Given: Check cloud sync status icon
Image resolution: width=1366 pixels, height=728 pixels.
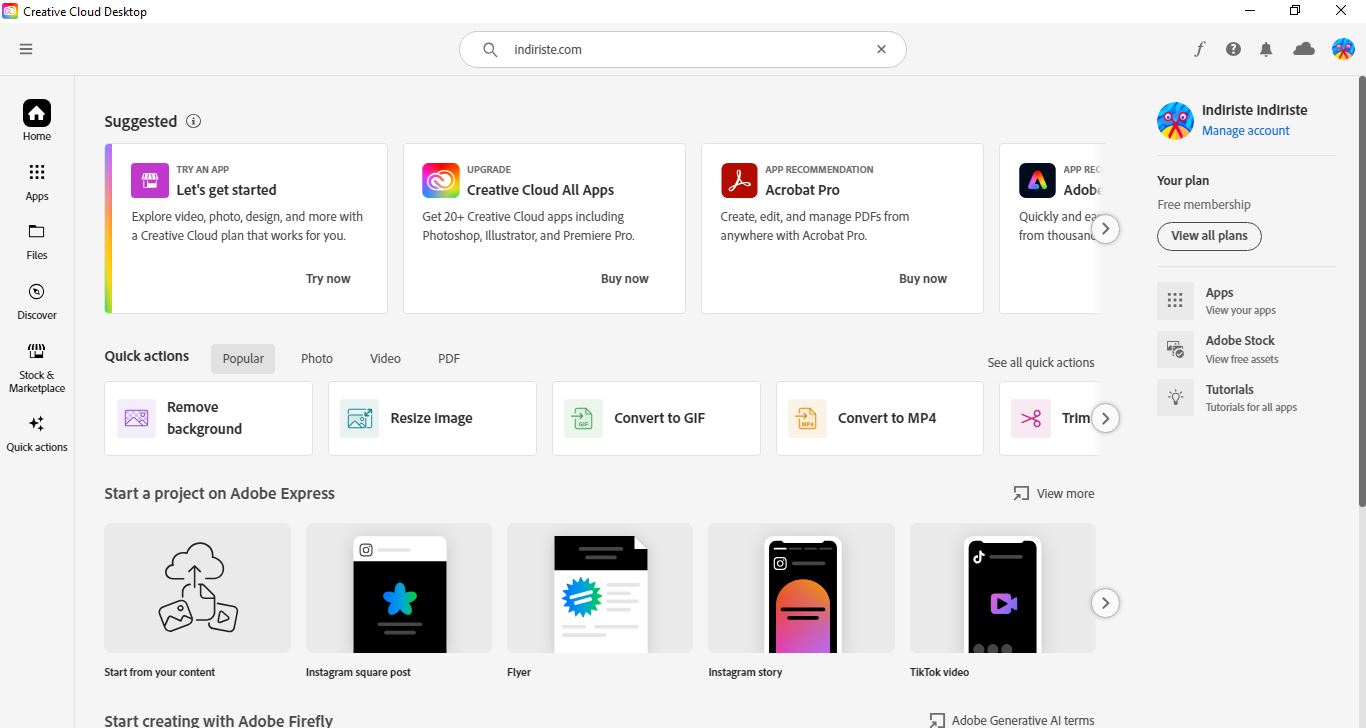Looking at the screenshot, I should point(1304,49).
